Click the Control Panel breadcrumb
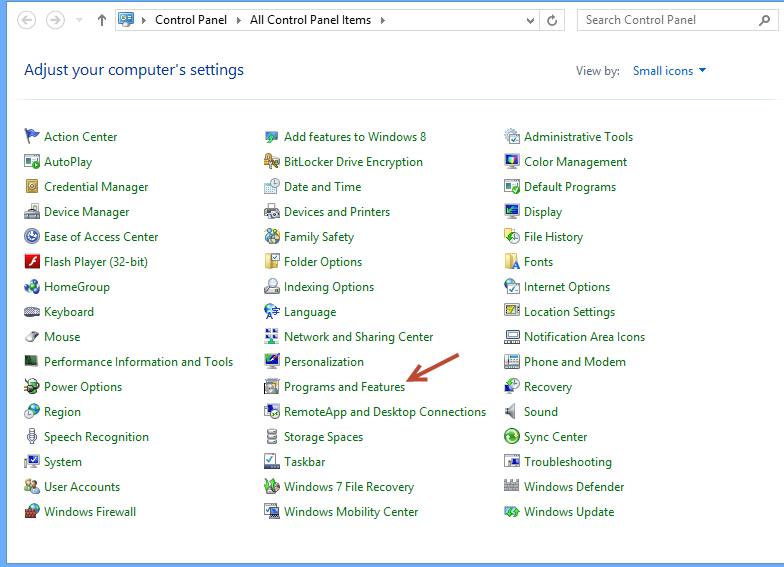The height and width of the screenshot is (567, 784). (190, 20)
